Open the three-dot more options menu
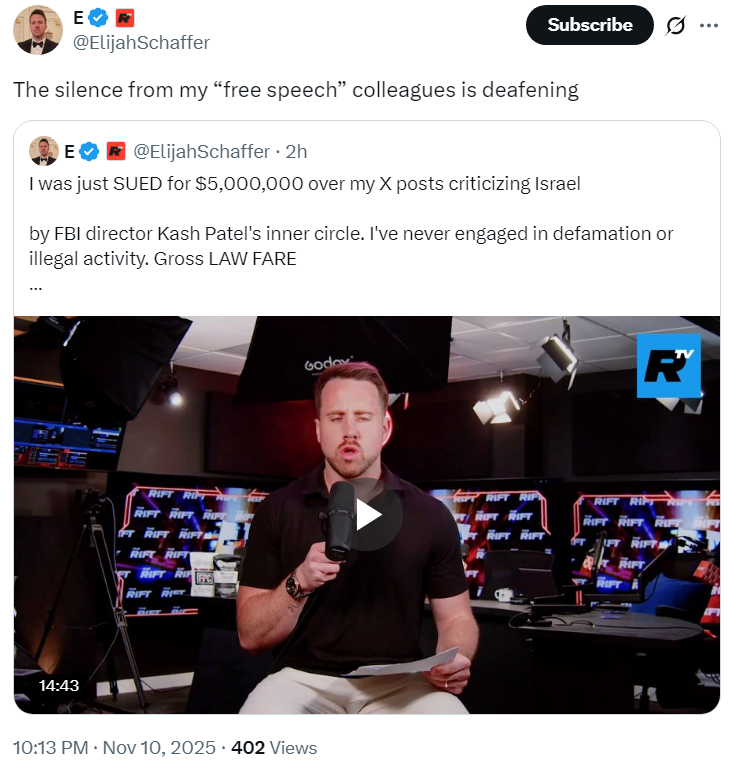Screen dimensions: 737x770 pyautogui.click(x=709, y=26)
